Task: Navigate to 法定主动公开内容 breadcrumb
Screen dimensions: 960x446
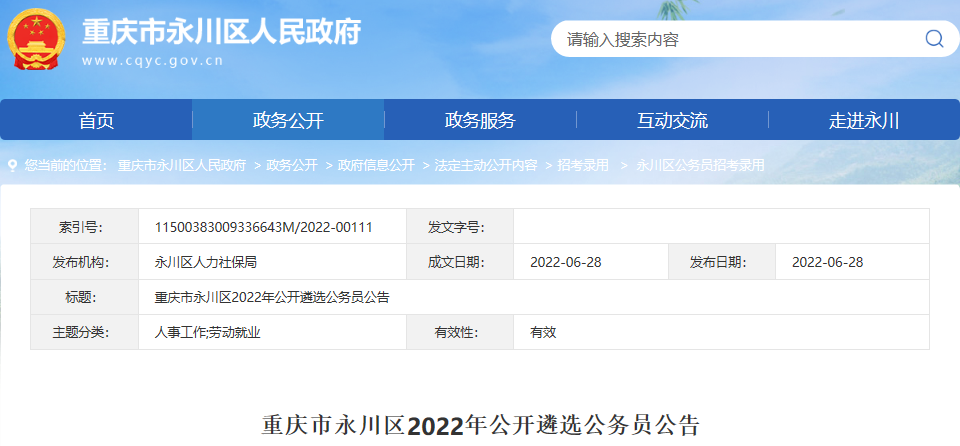Action: click(x=486, y=165)
